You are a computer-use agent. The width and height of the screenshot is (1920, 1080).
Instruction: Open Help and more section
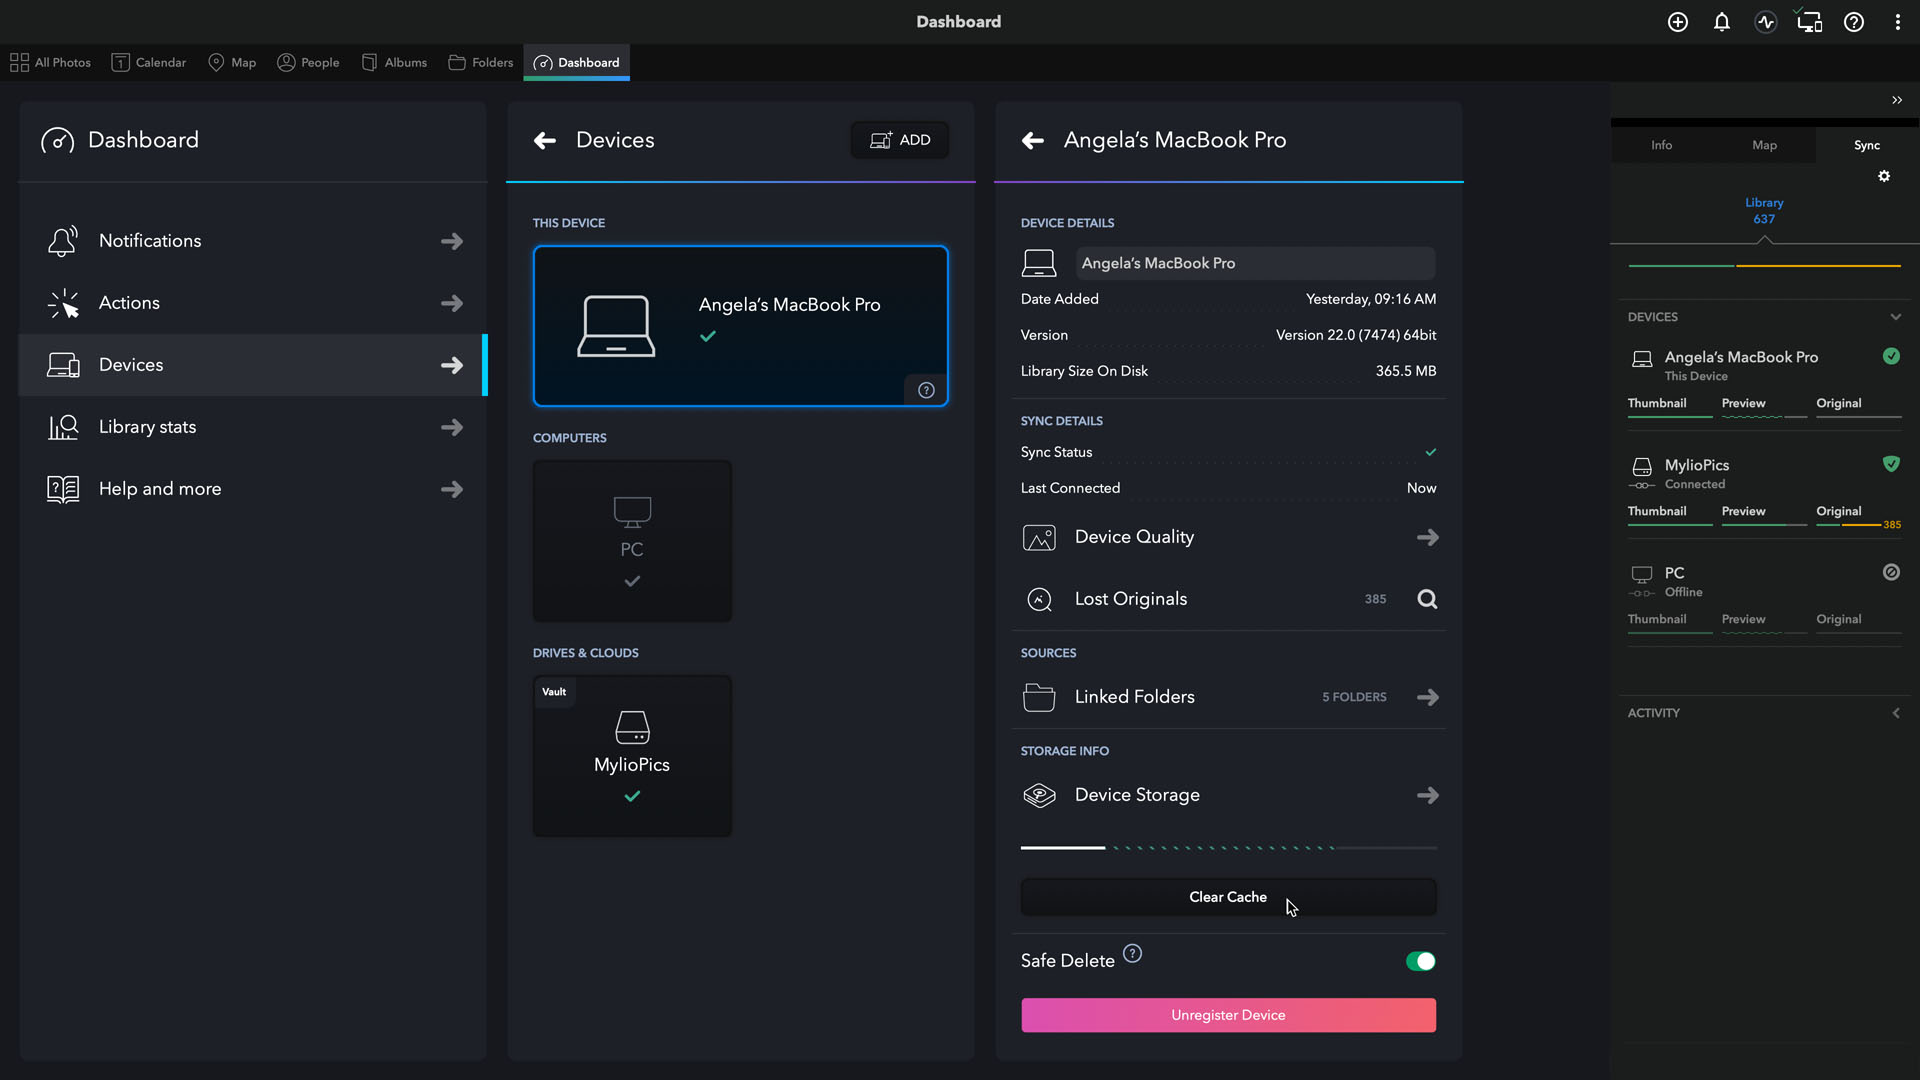click(x=252, y=489)
